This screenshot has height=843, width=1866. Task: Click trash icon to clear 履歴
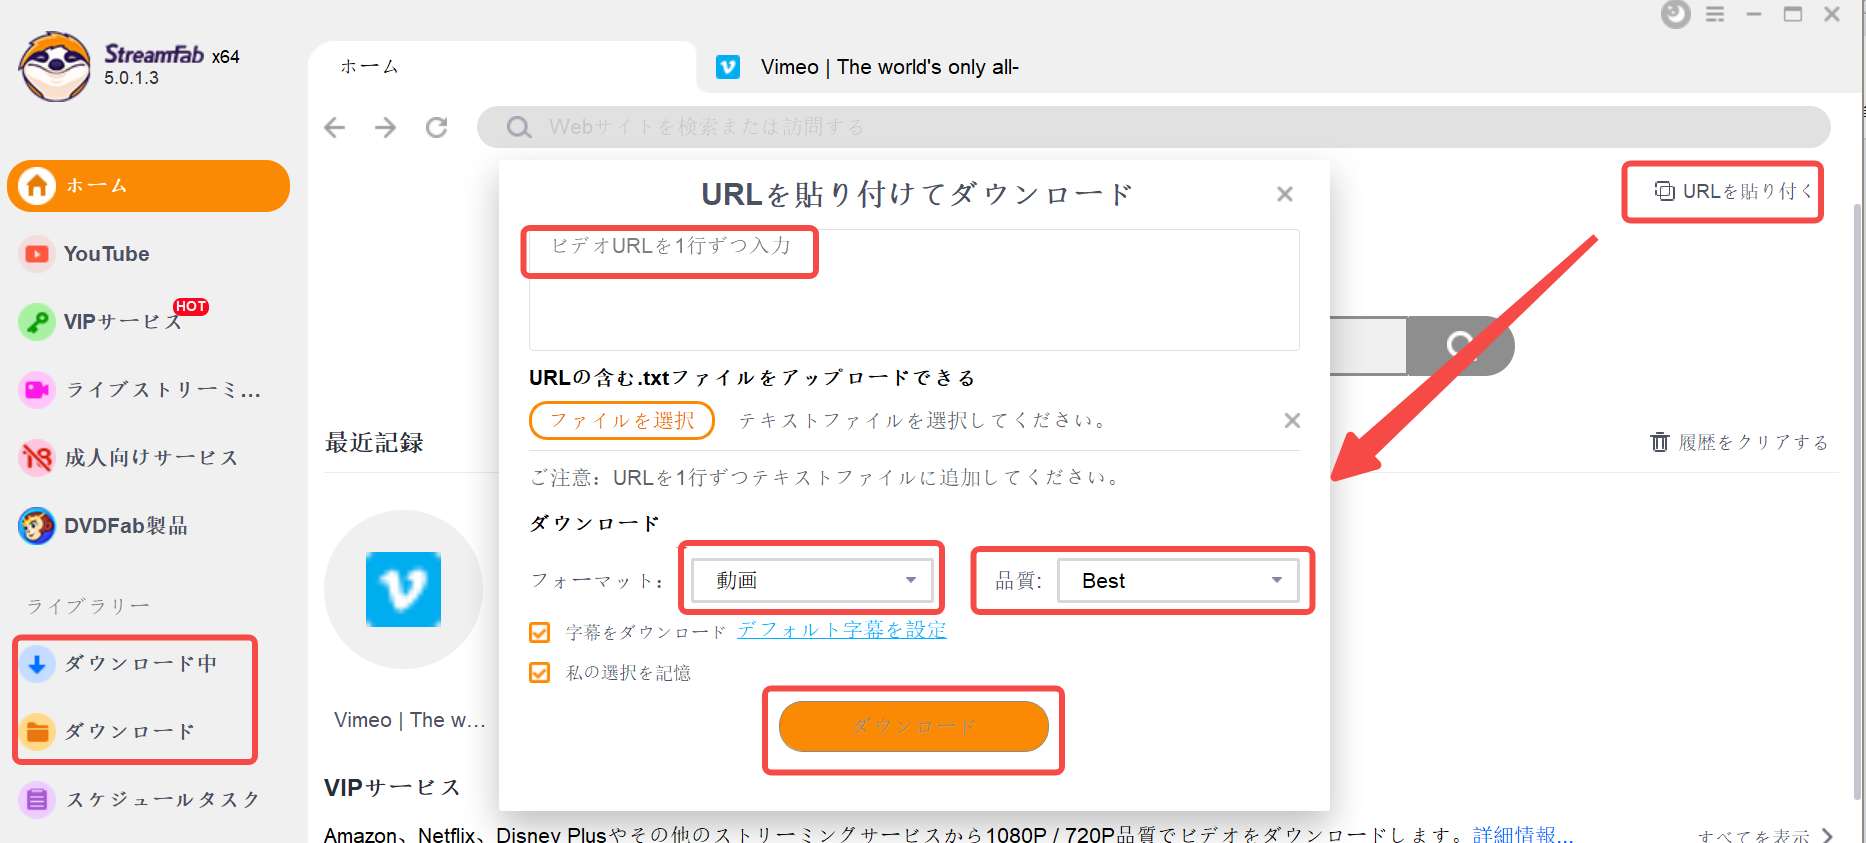[1660, 442]
